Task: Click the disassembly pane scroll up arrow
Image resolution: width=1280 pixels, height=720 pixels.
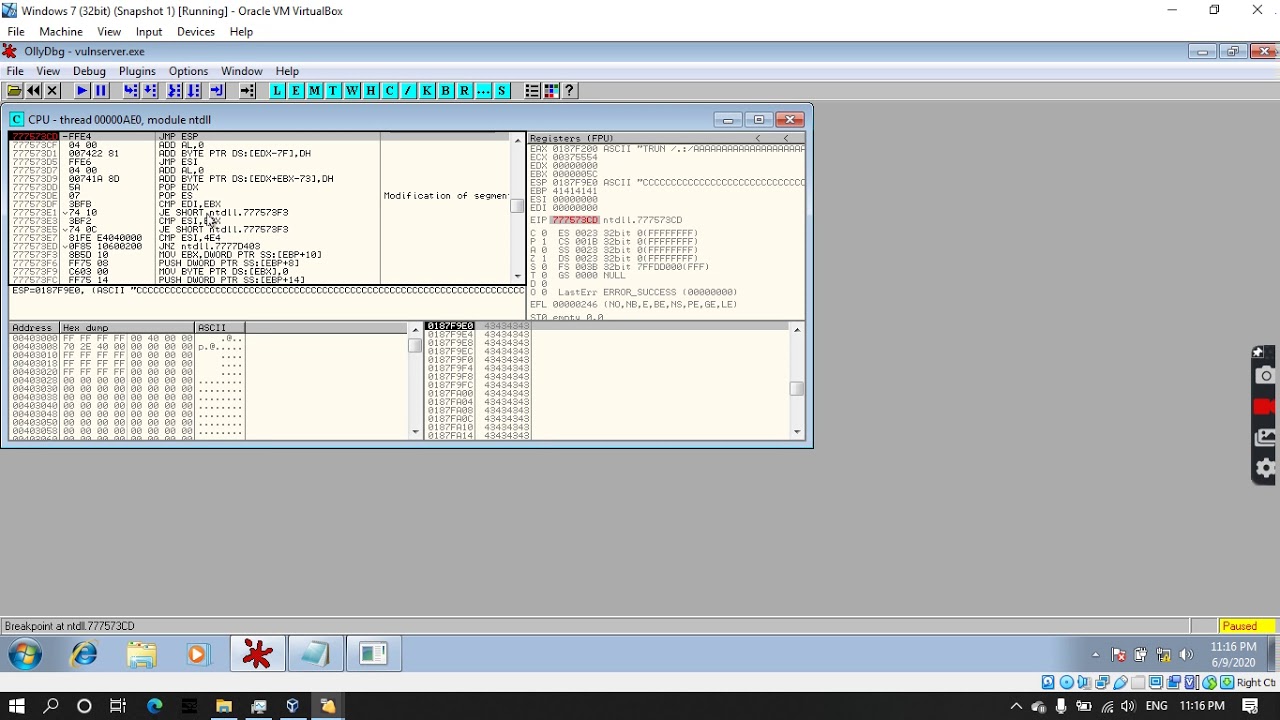Action: click(517, 140)
